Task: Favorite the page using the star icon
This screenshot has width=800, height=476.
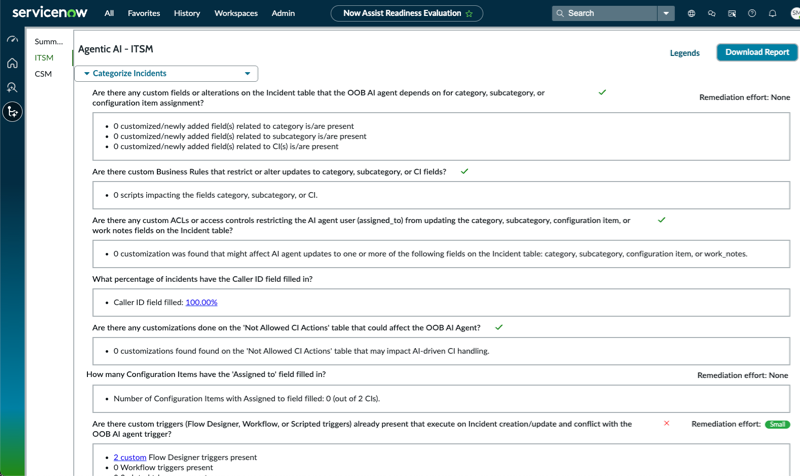Action: 469,14
